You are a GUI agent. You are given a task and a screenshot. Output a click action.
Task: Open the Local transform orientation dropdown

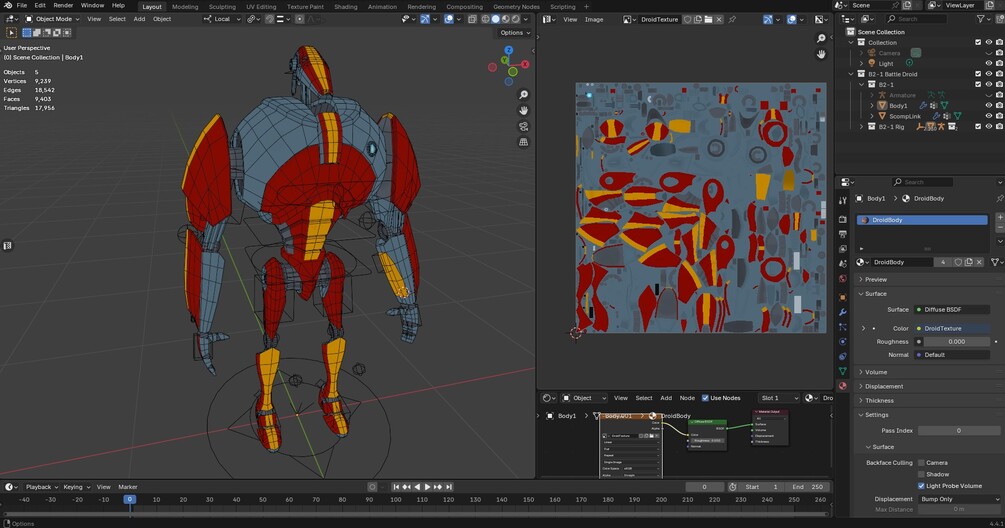(222, 19)
